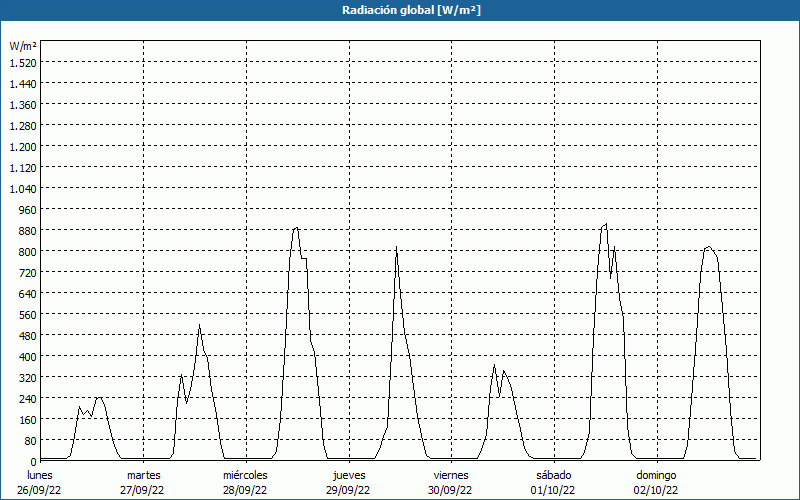The height and width of the screenshot is (500, 800).
Task: Select the W/m² axis unit label
Action: (23, 46)
